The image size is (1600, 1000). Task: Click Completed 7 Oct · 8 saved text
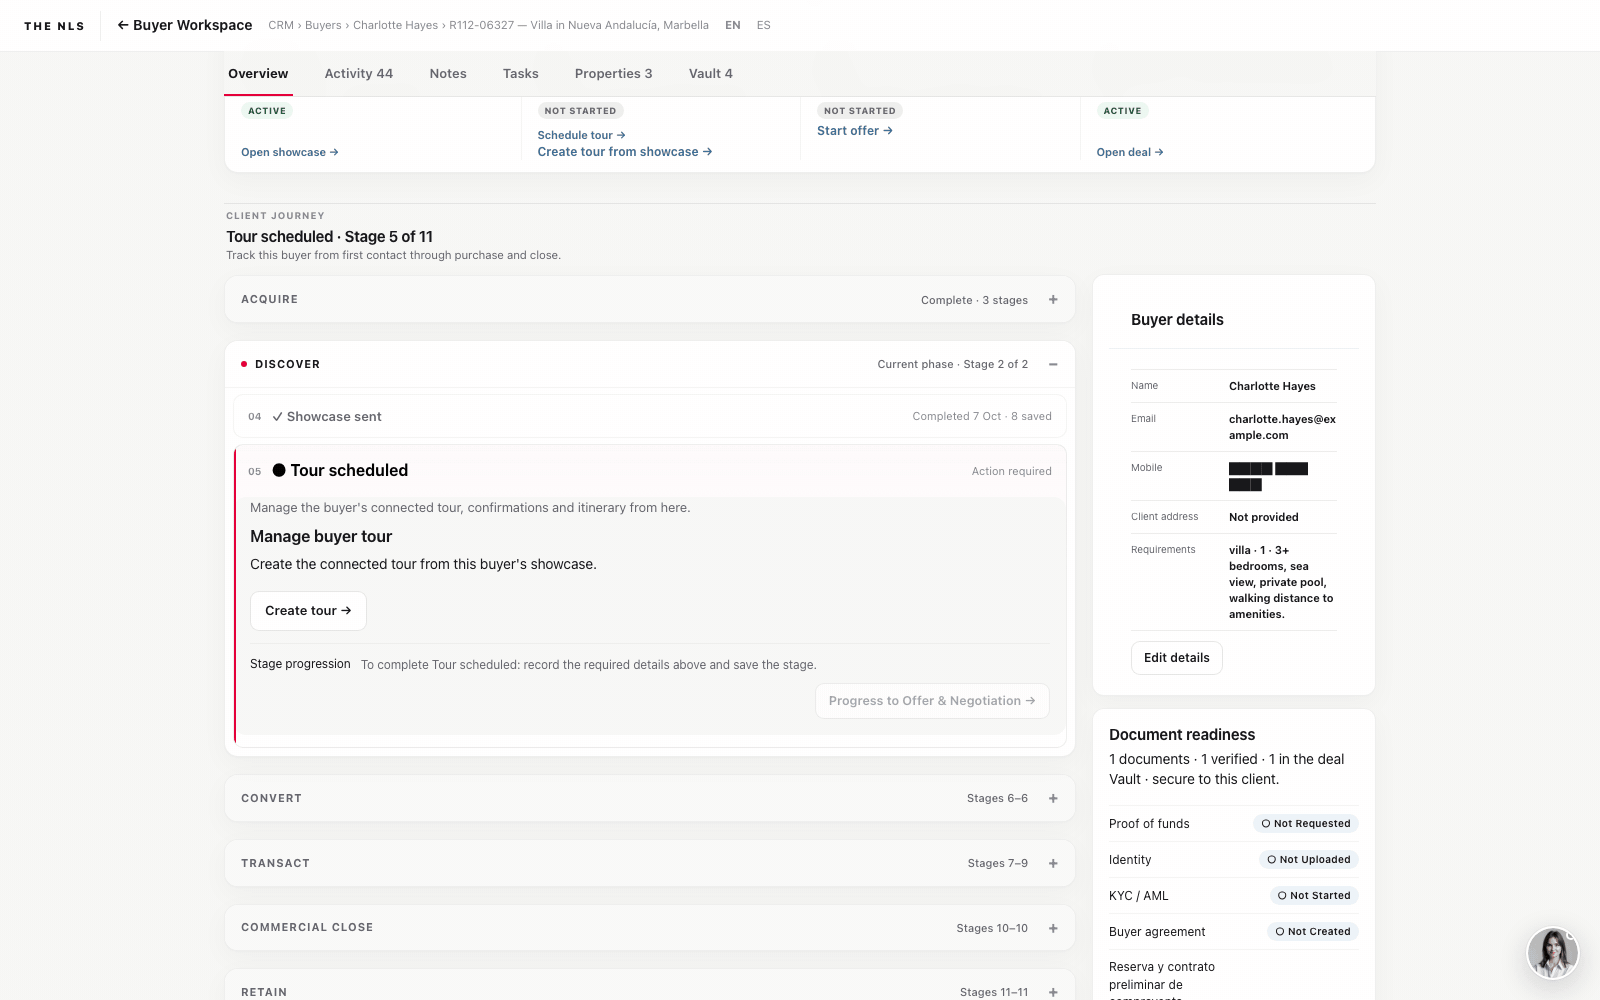point(982,416)
